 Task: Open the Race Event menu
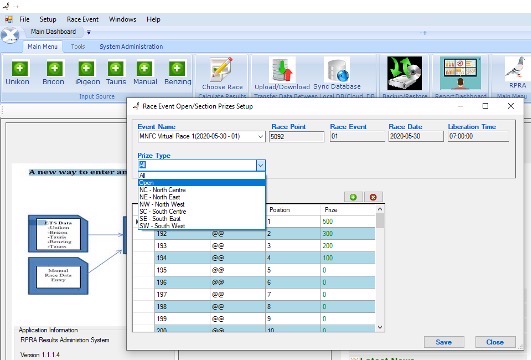[x=83, y=19]
